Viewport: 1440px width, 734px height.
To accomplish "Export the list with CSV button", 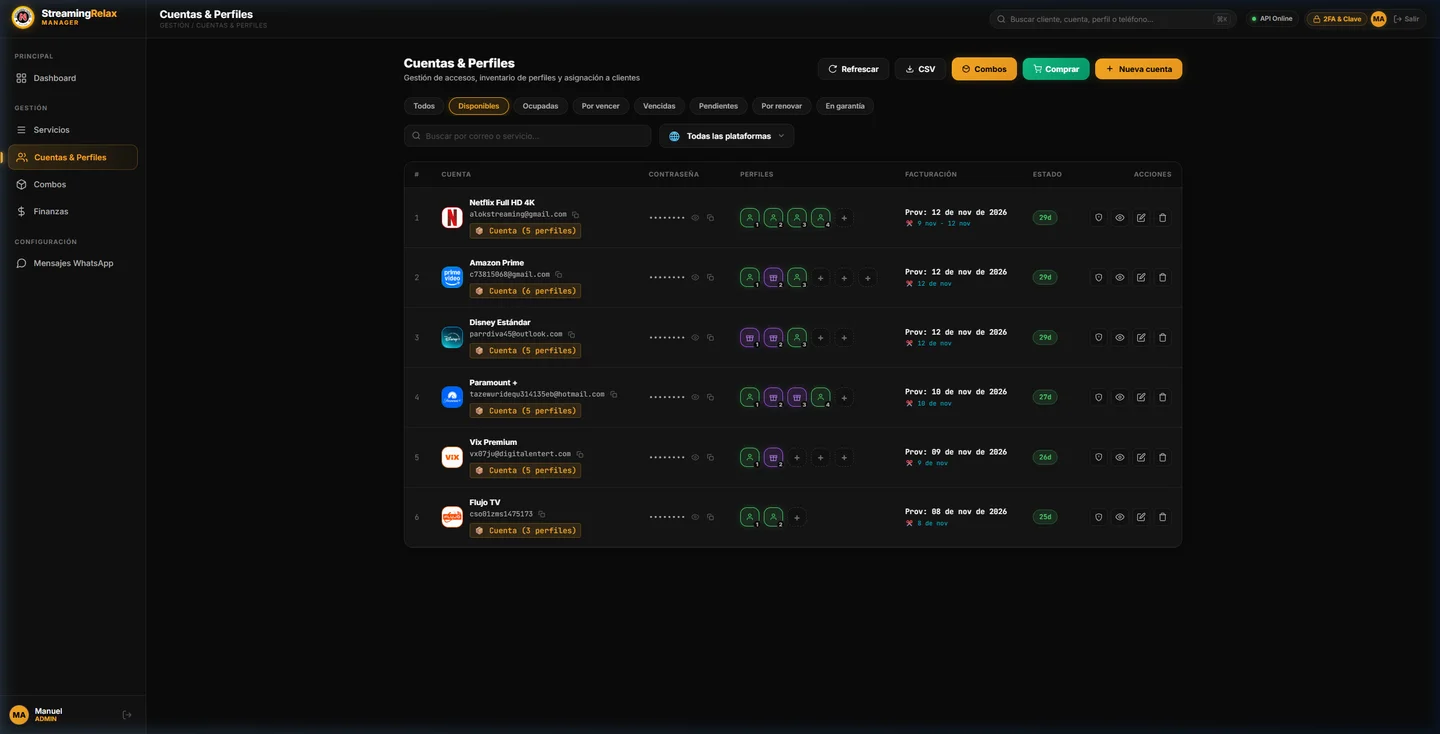I will [x=920, y=69].
